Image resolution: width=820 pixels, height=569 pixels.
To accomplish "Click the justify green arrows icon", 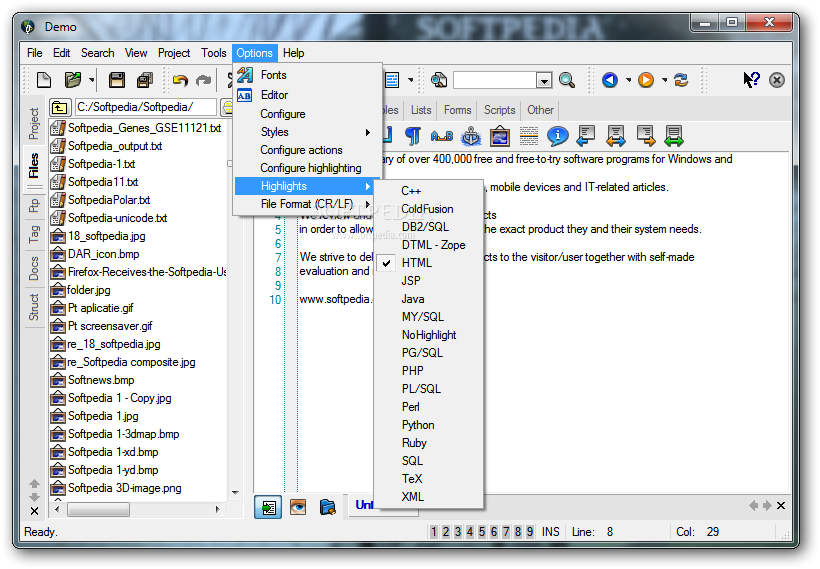I will [x=674, y=136].
